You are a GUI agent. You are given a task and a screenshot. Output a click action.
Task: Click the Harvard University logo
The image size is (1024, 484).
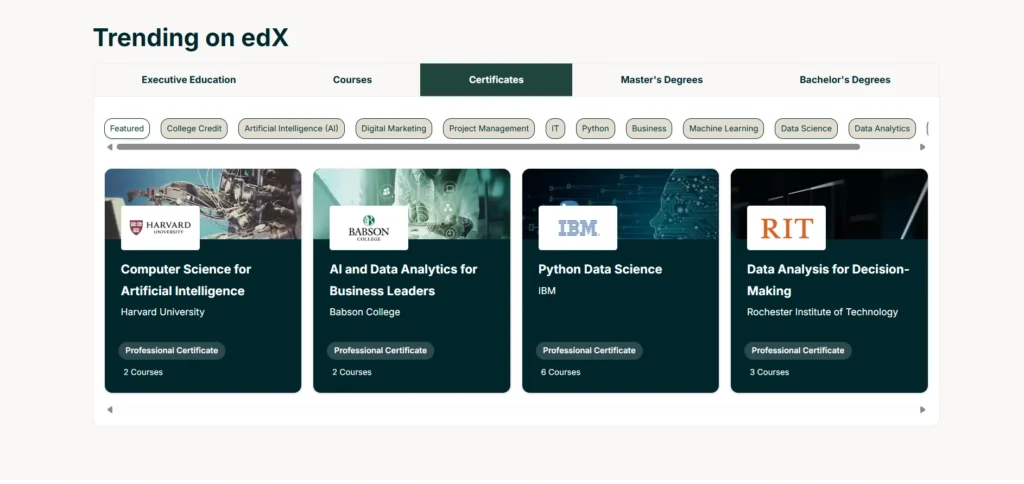click(160, 228)
